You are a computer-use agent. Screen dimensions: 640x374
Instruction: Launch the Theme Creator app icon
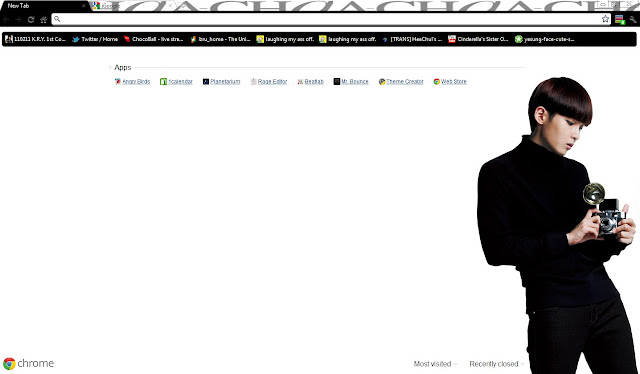coord(382,82)
